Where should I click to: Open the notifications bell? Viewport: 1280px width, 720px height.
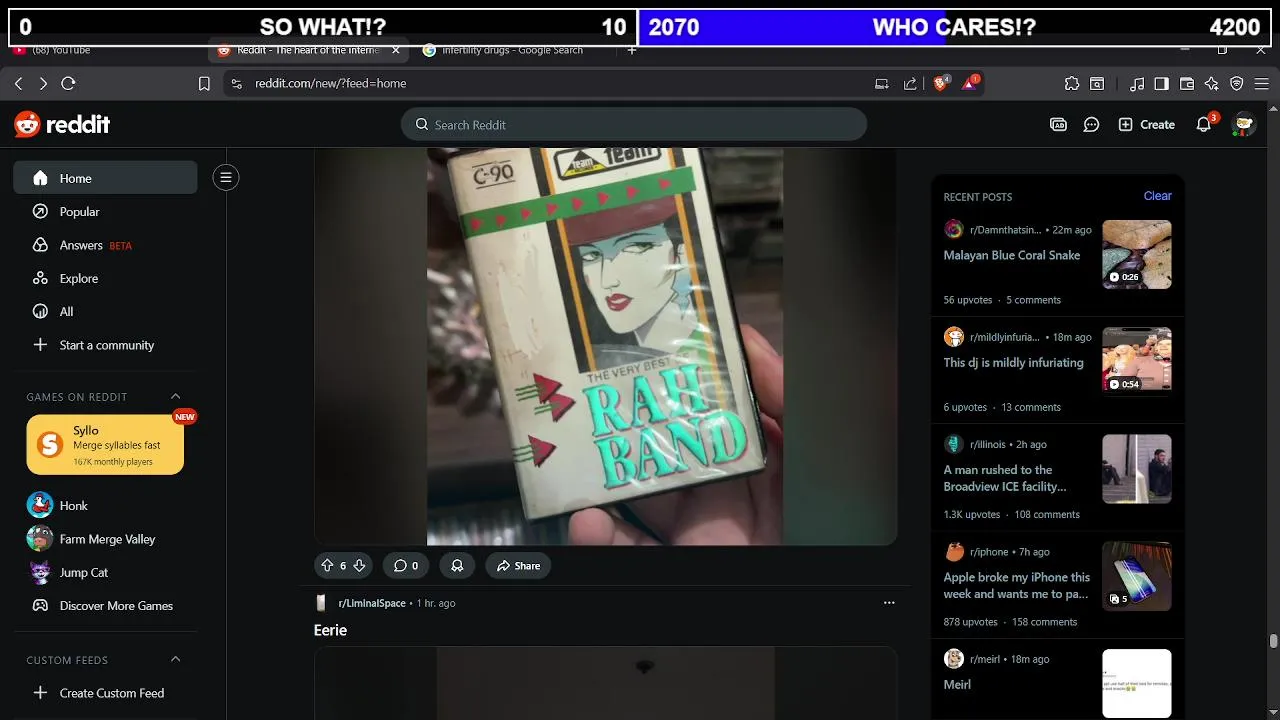click(1204, 124)
